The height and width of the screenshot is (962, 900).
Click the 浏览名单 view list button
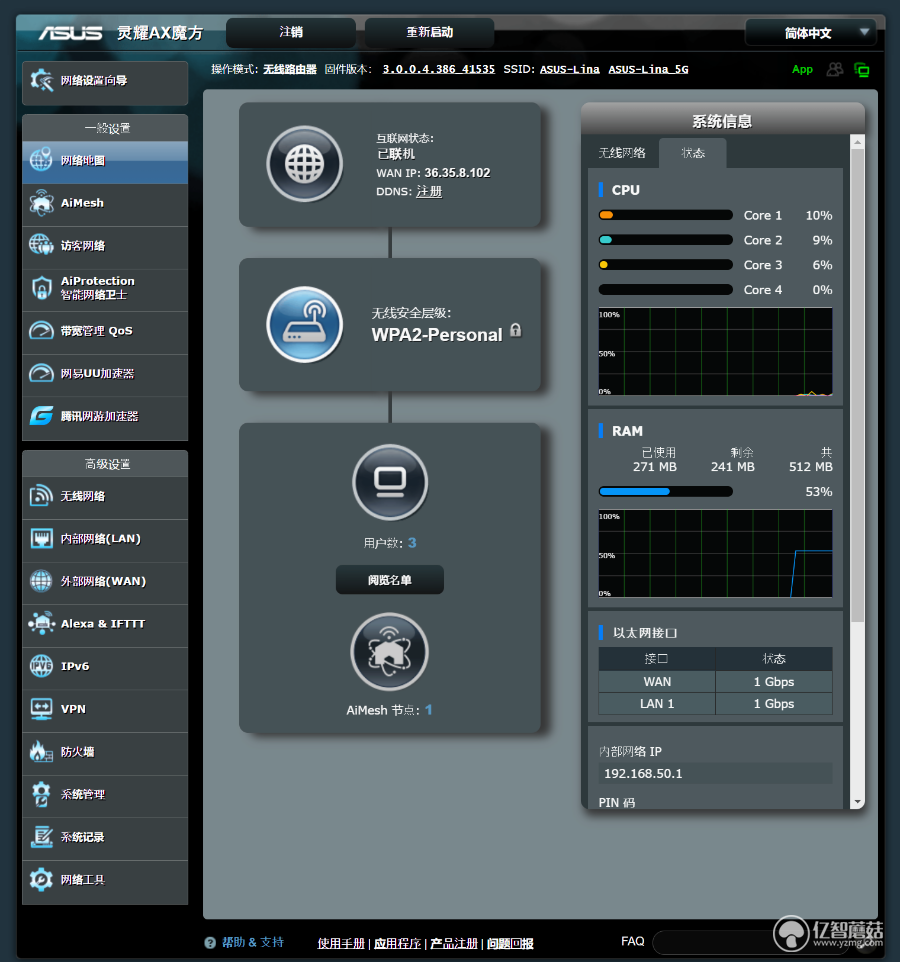coord(390,580)
